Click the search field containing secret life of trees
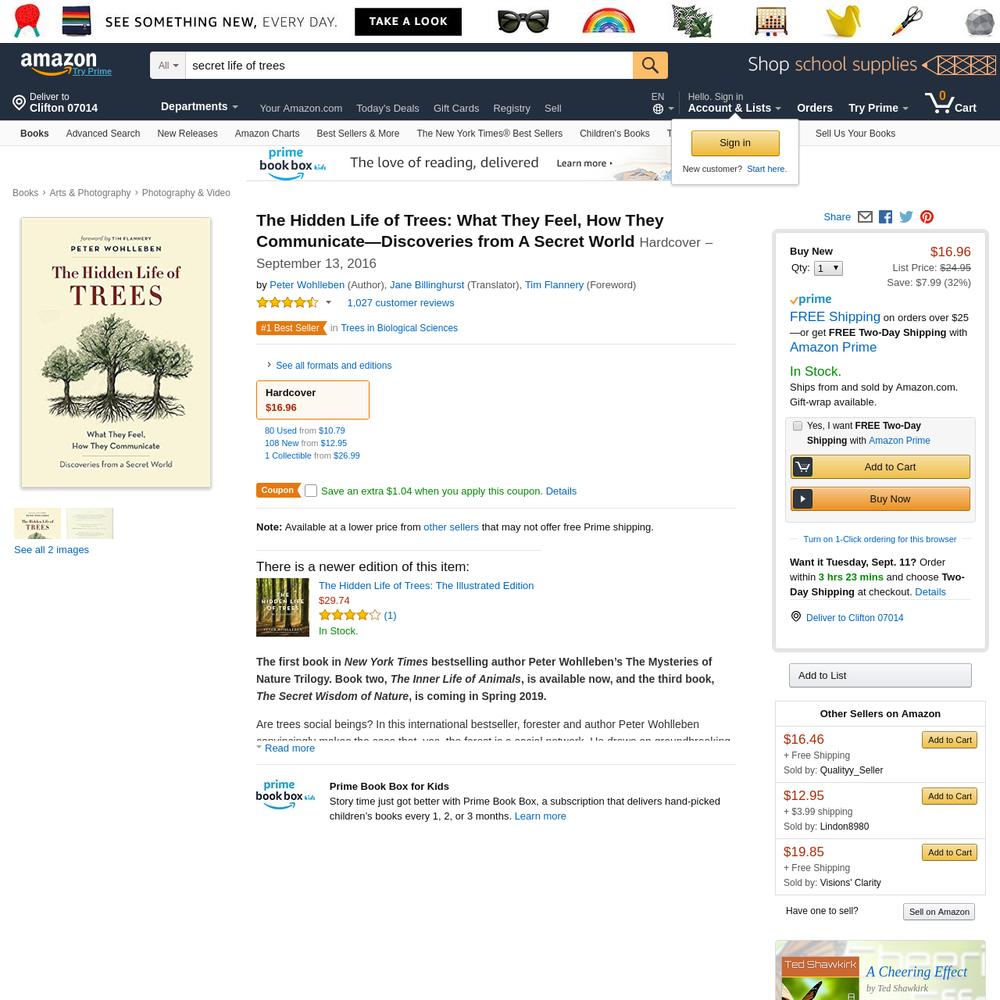The width and height of the screenshot is (1000, 1000). coord(409,65)
